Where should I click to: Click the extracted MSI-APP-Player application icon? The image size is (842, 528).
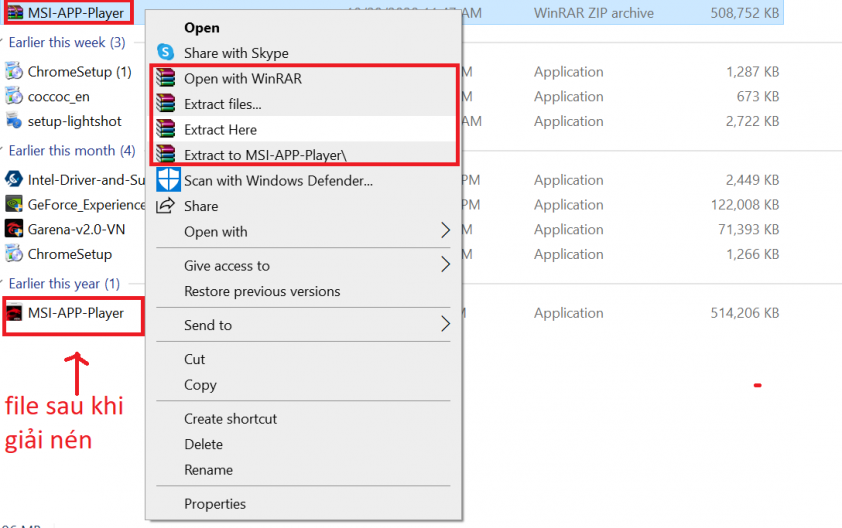click(14, 313)
